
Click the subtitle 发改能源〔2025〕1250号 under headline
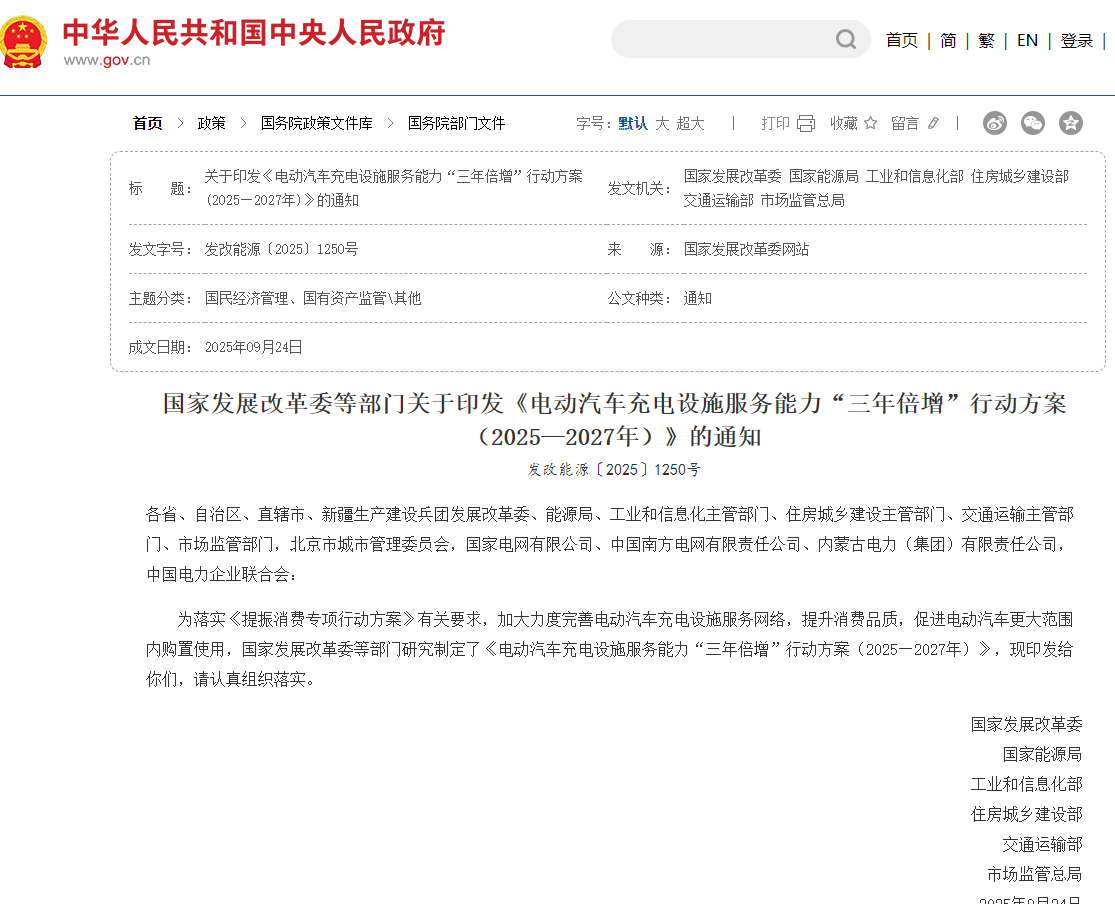coord(614,469)
